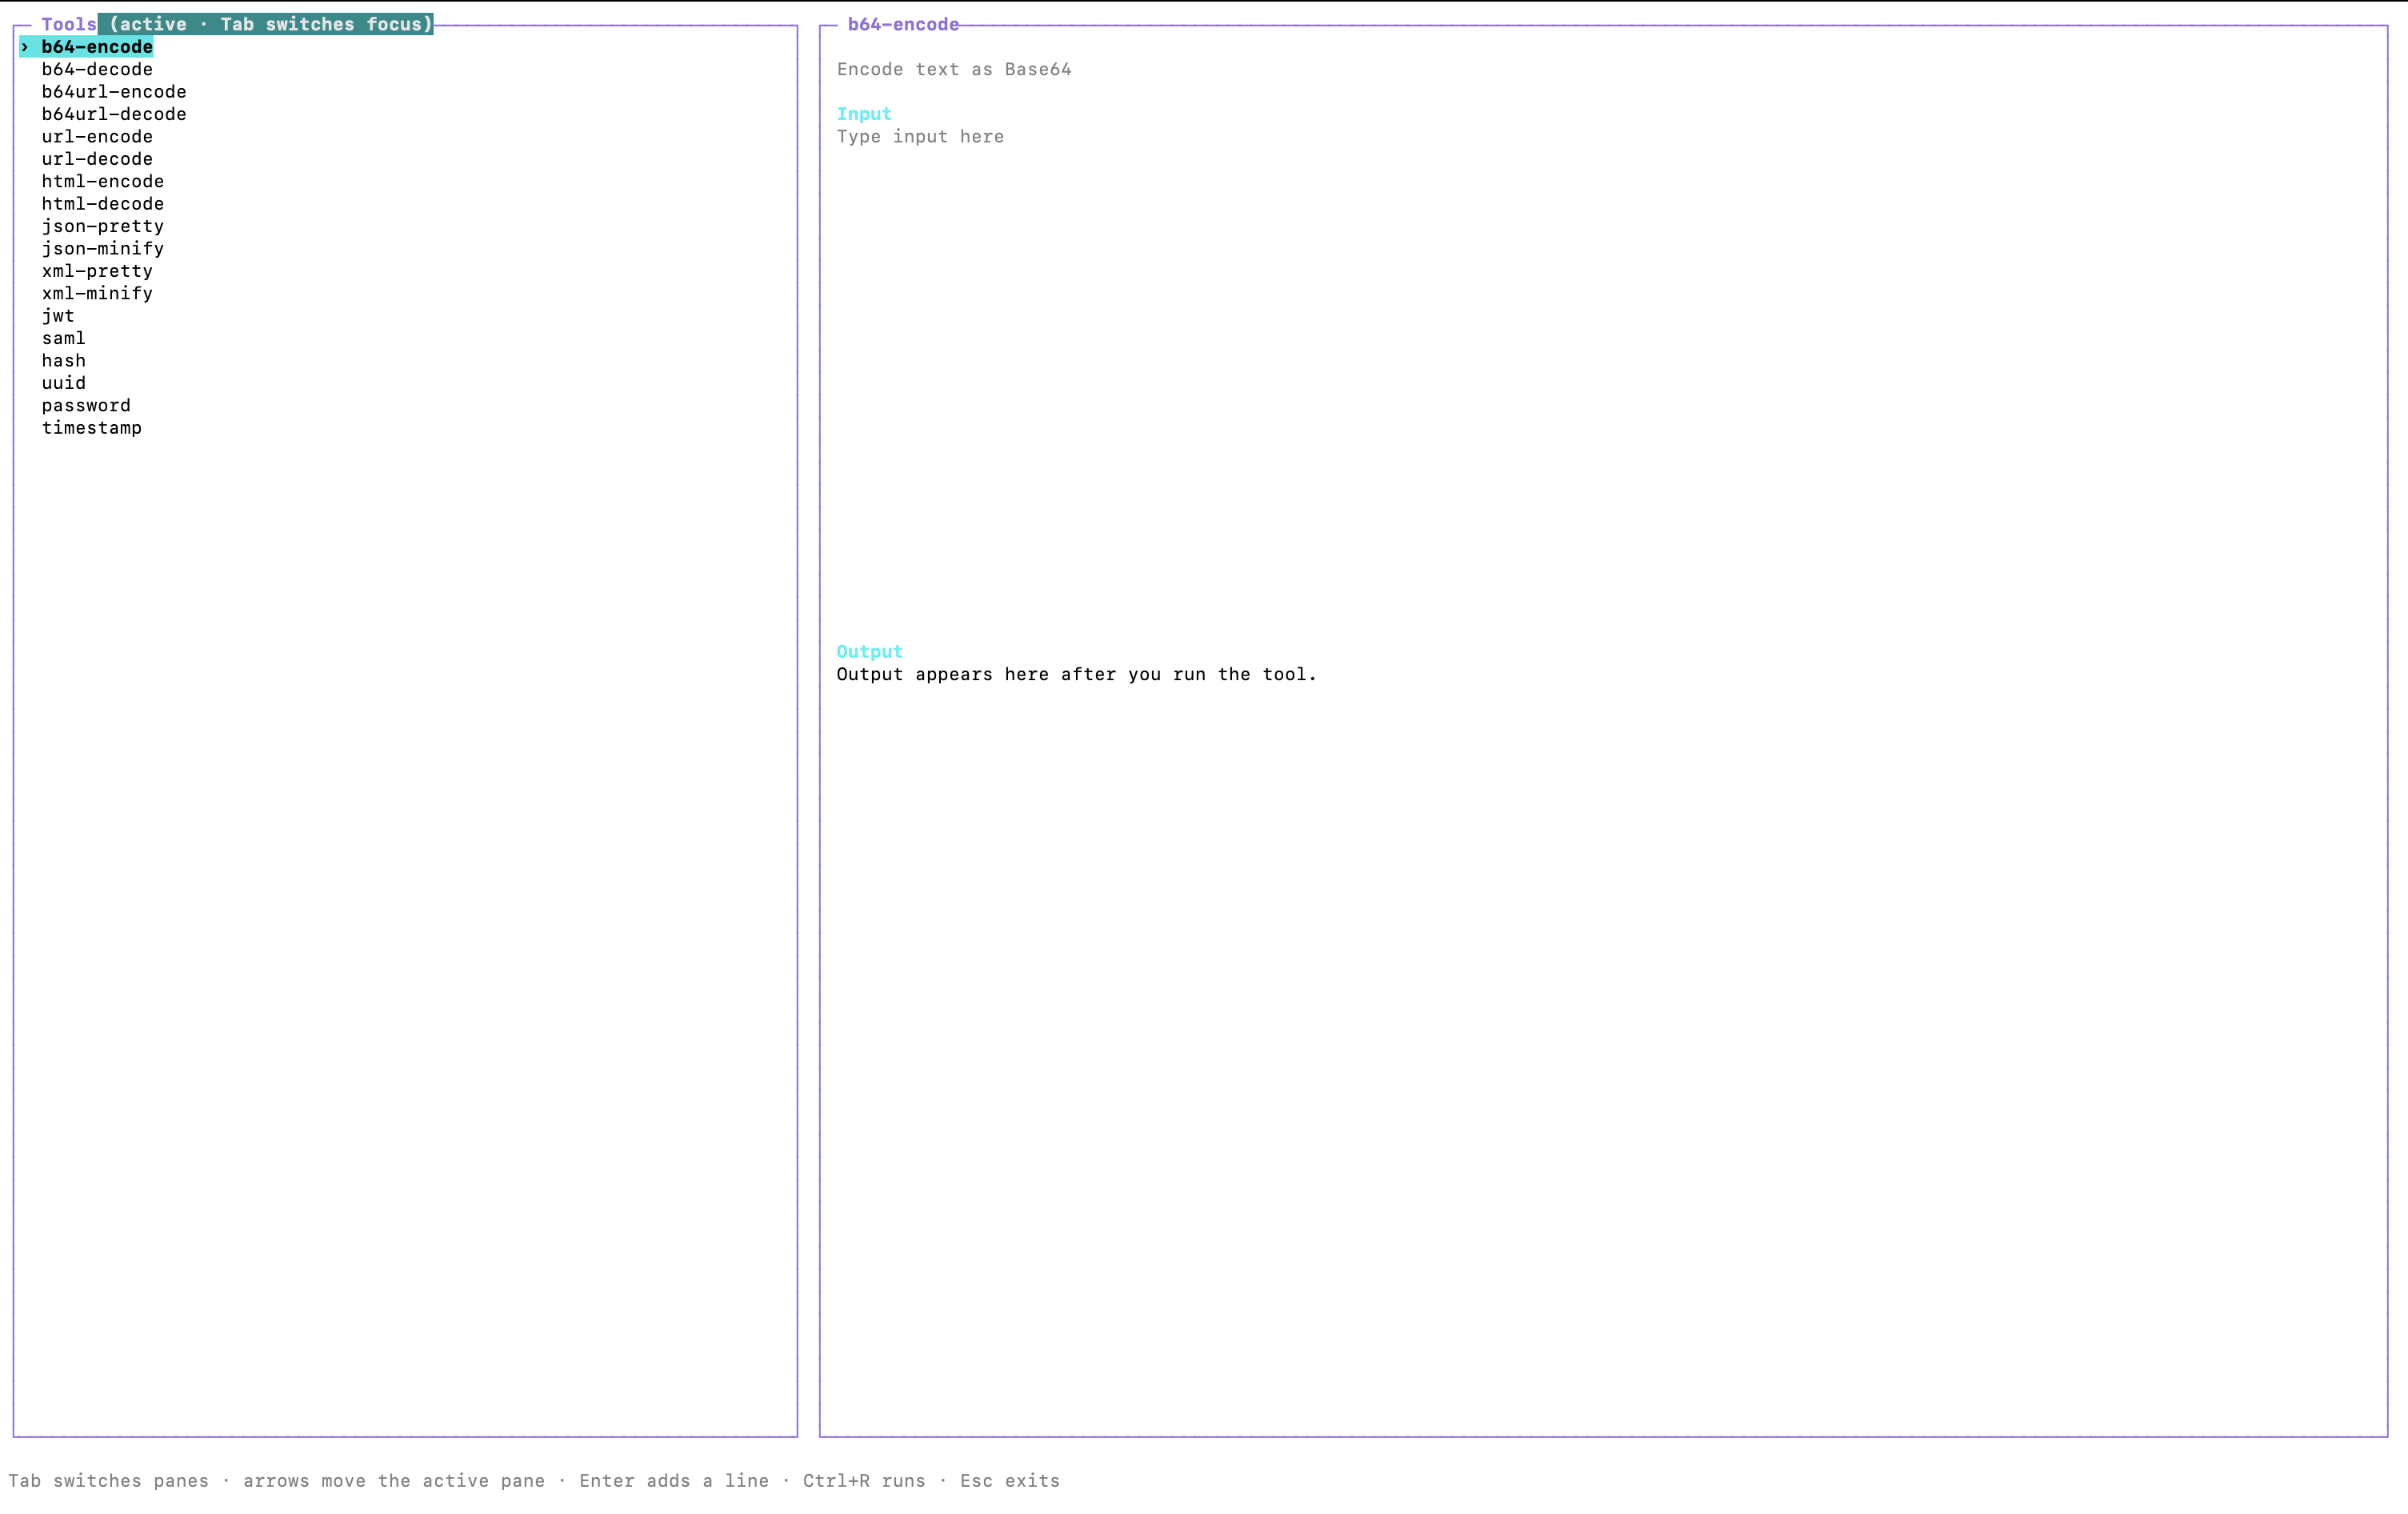
Task: Click the 'Encode text as Base64' description
Action: click(954, 69)
